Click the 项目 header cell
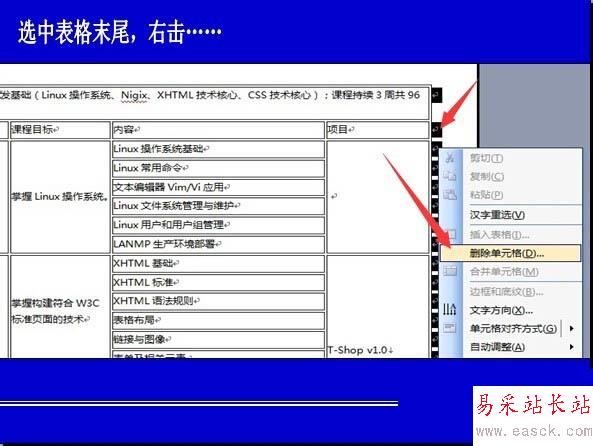The height and width of the screenshot is (446, 593). [x=377, y=130]
